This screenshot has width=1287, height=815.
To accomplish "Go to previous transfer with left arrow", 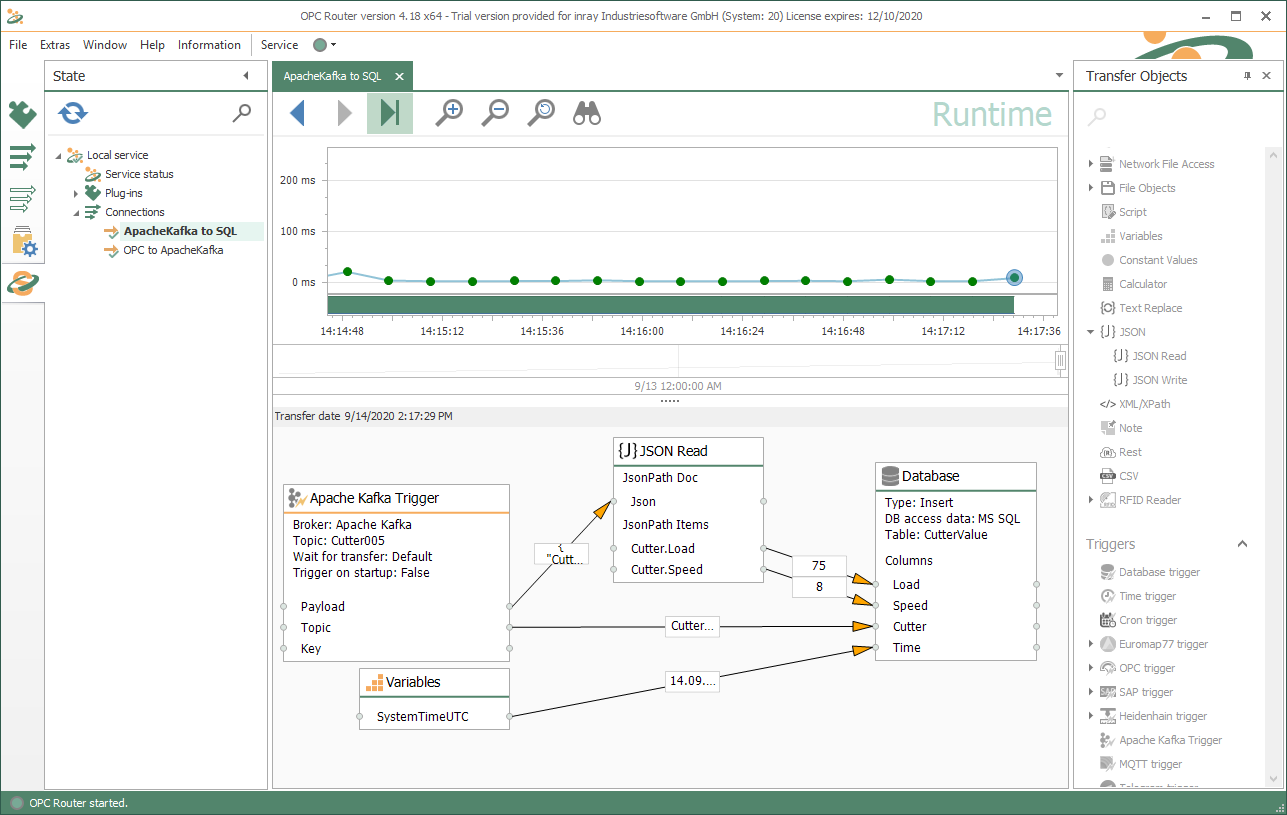I will 297,113.
